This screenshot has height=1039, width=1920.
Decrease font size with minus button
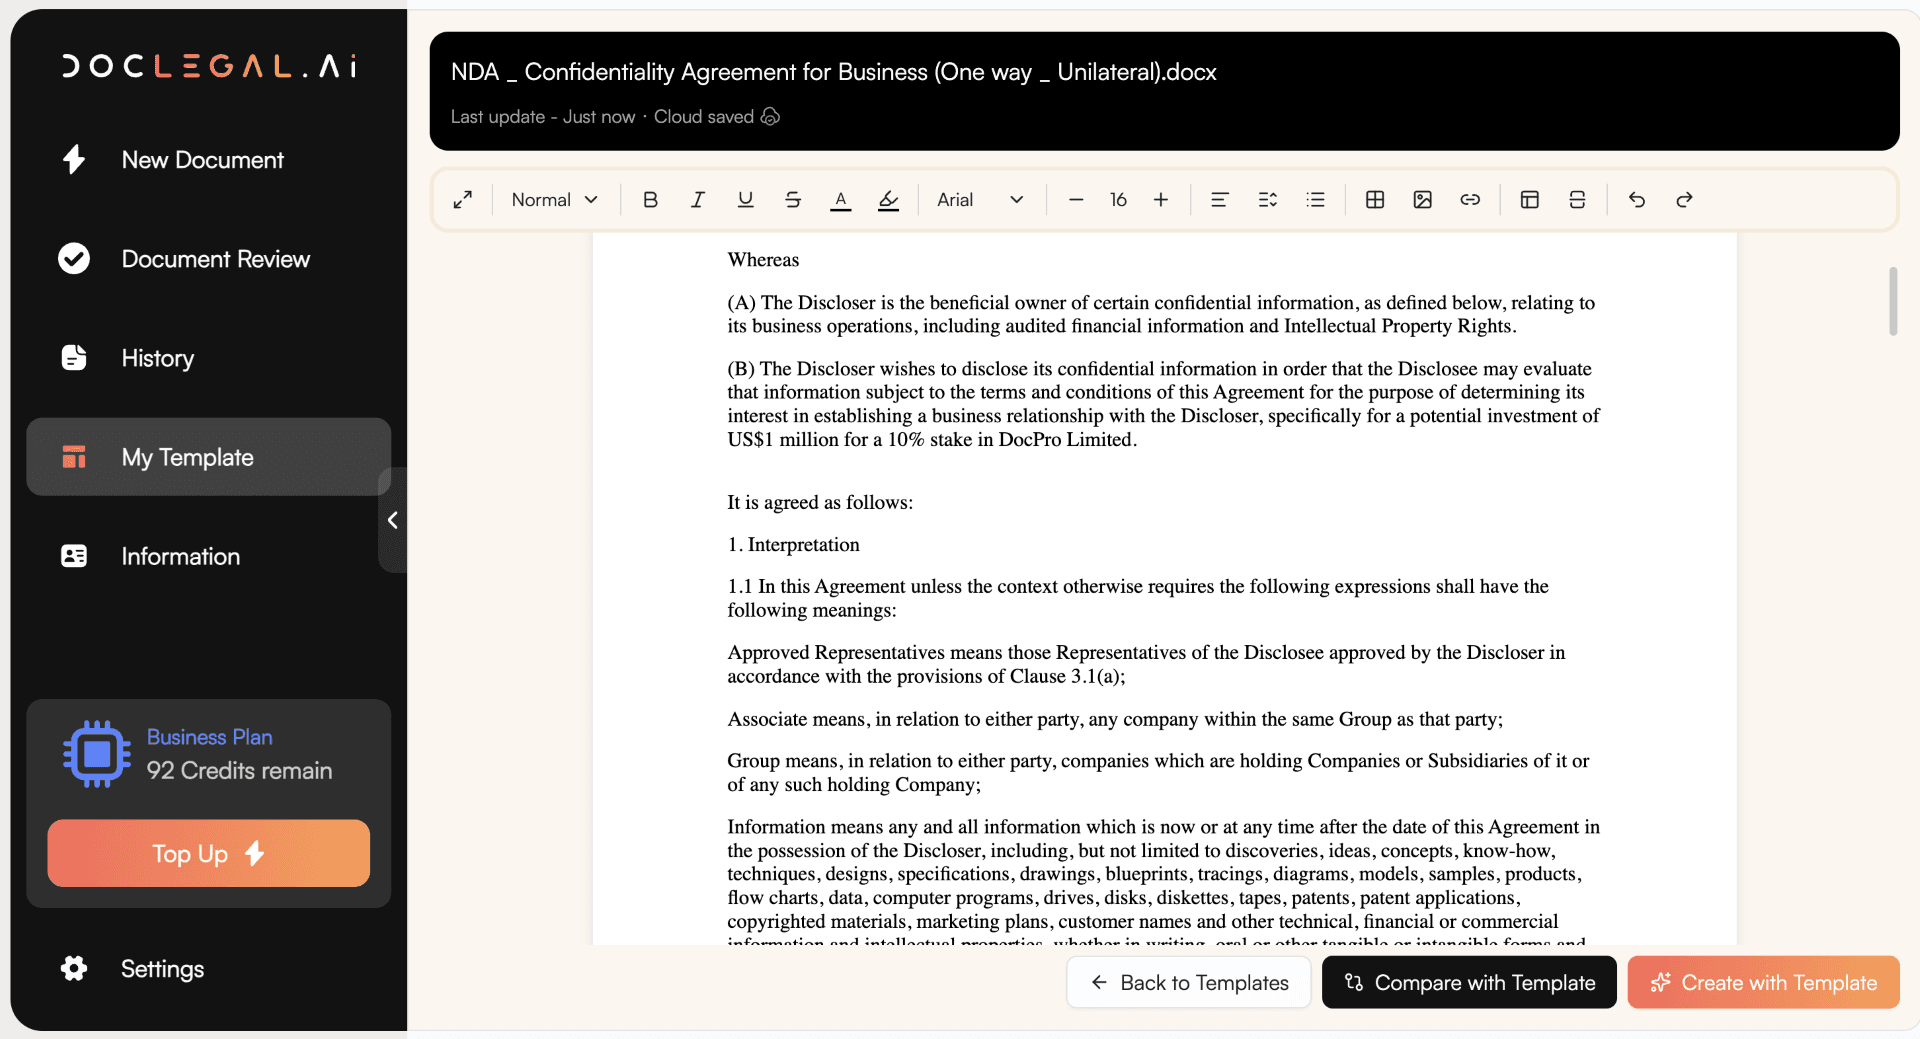(x=1076, y=200)
